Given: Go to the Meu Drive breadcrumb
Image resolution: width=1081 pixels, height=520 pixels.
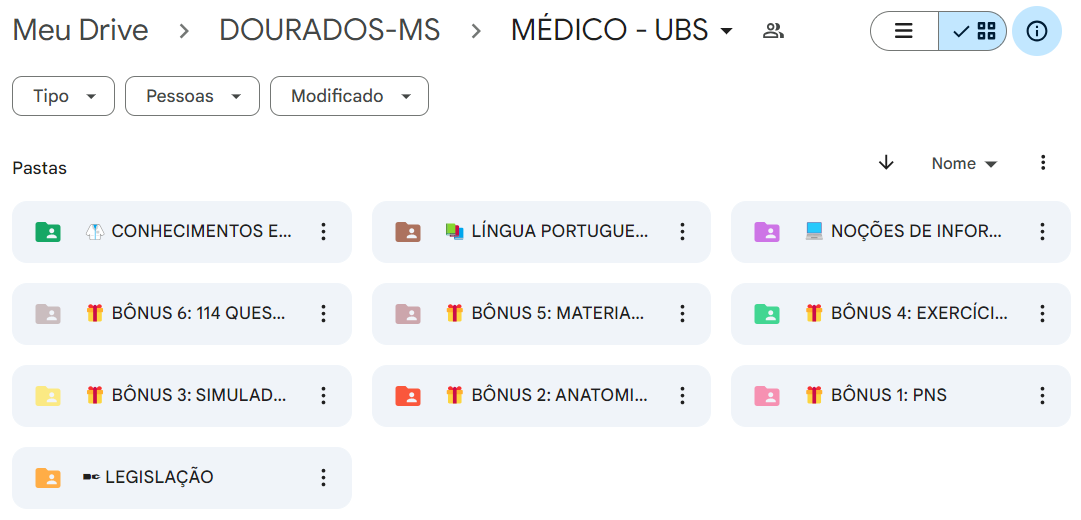Looking at the screenshot, I should point(80,30).
